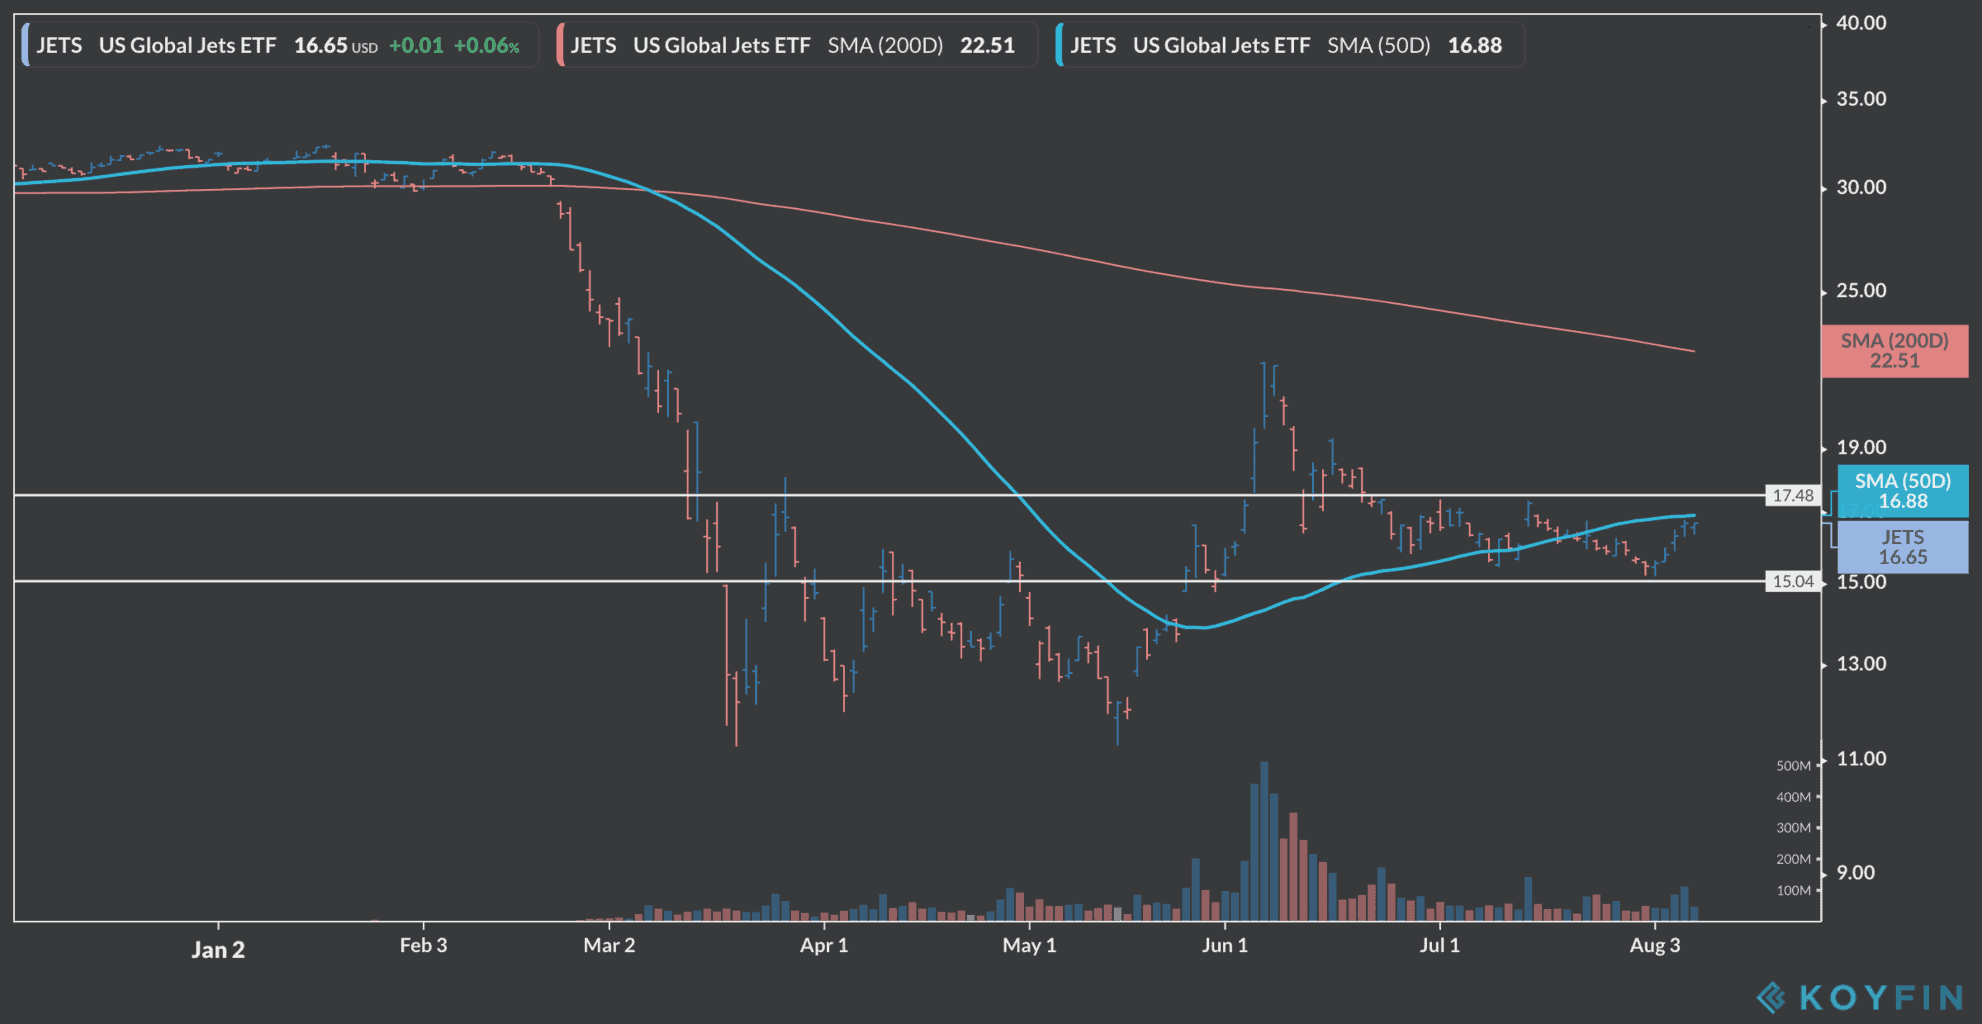The image size is (1982, 1024).
Task: Click the 19.00 price axis value
Action: (1861, 448)
